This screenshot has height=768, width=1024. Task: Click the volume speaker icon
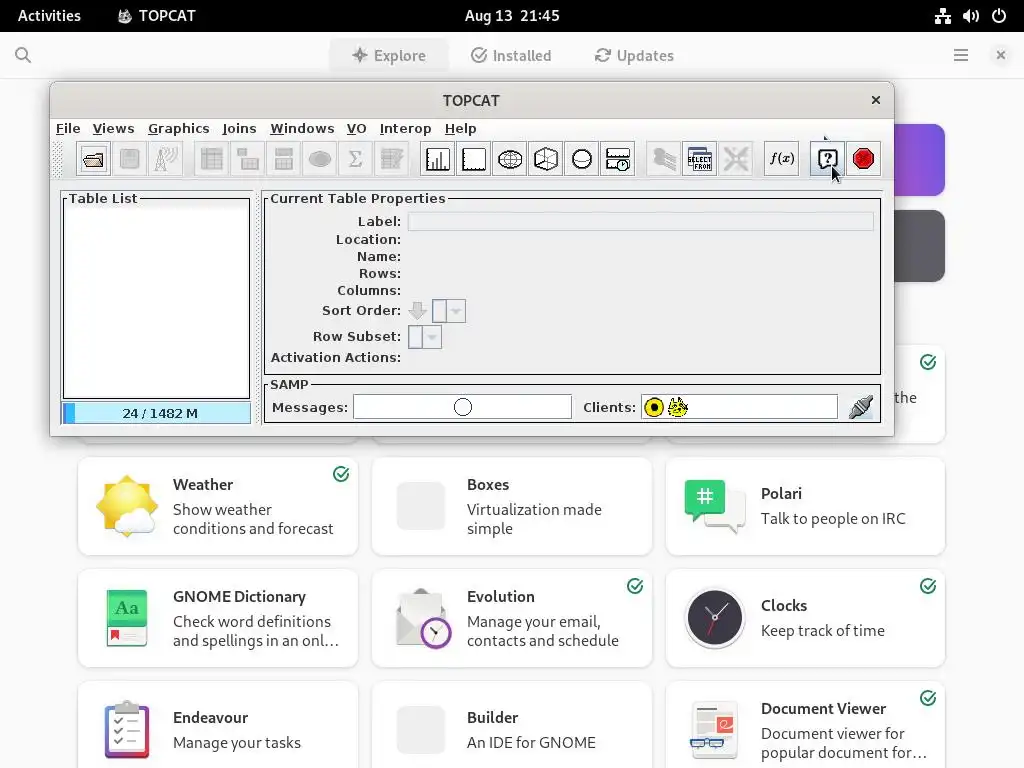coord(971,16)
